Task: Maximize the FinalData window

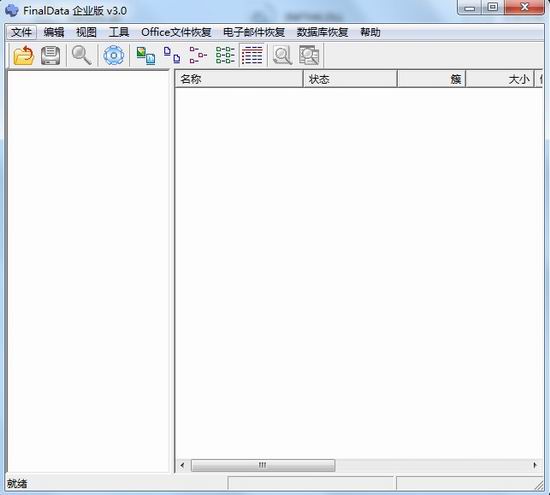Action: point(493,7)
